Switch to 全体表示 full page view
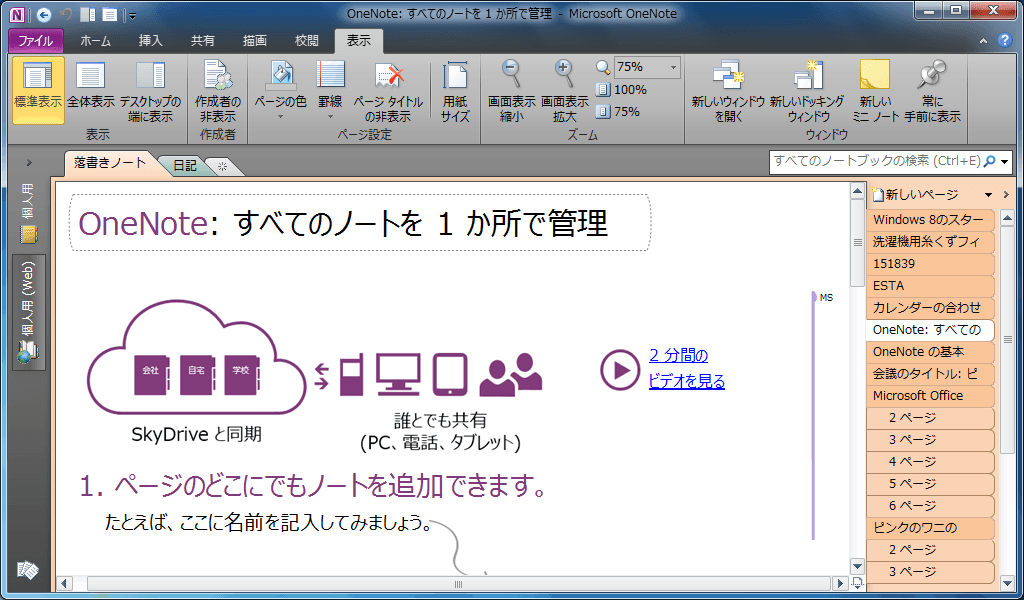The height and width of the screenshot is (600, 1024). tap(91, 90)
